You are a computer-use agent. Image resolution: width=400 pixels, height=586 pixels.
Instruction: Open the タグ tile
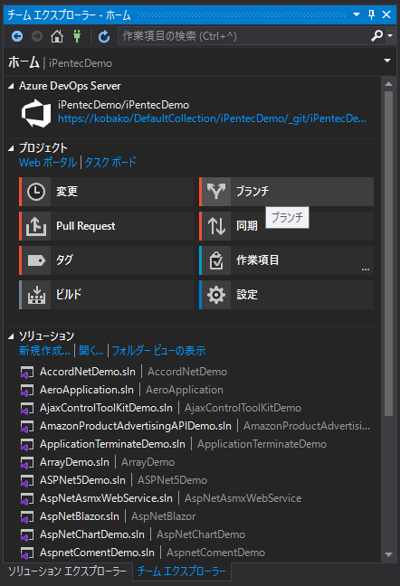pos(106,260)
